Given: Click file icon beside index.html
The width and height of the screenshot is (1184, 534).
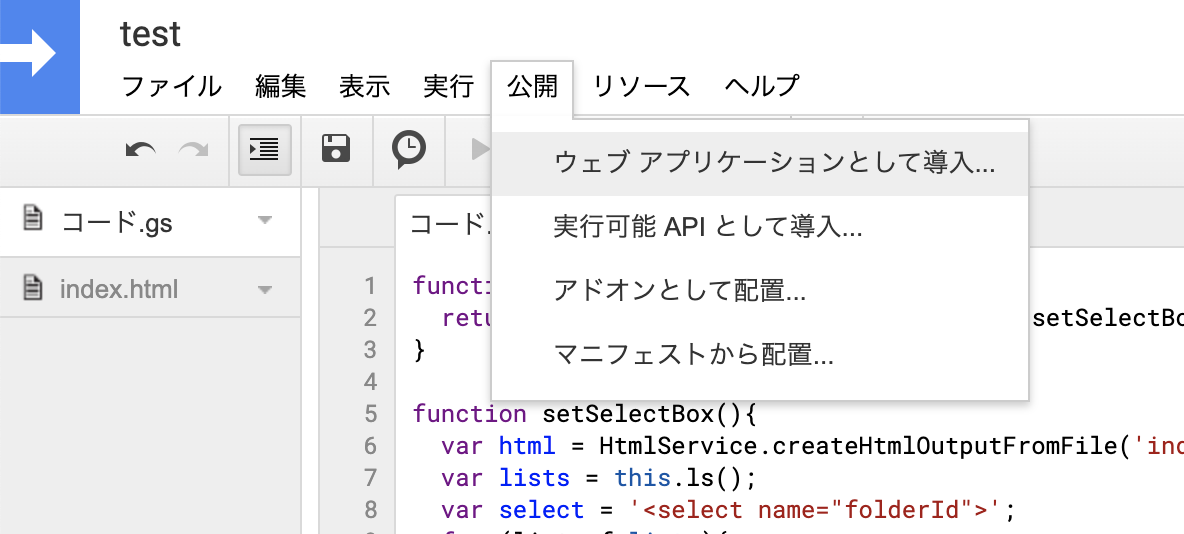Looking at the screenshot, I should point(32,289).
